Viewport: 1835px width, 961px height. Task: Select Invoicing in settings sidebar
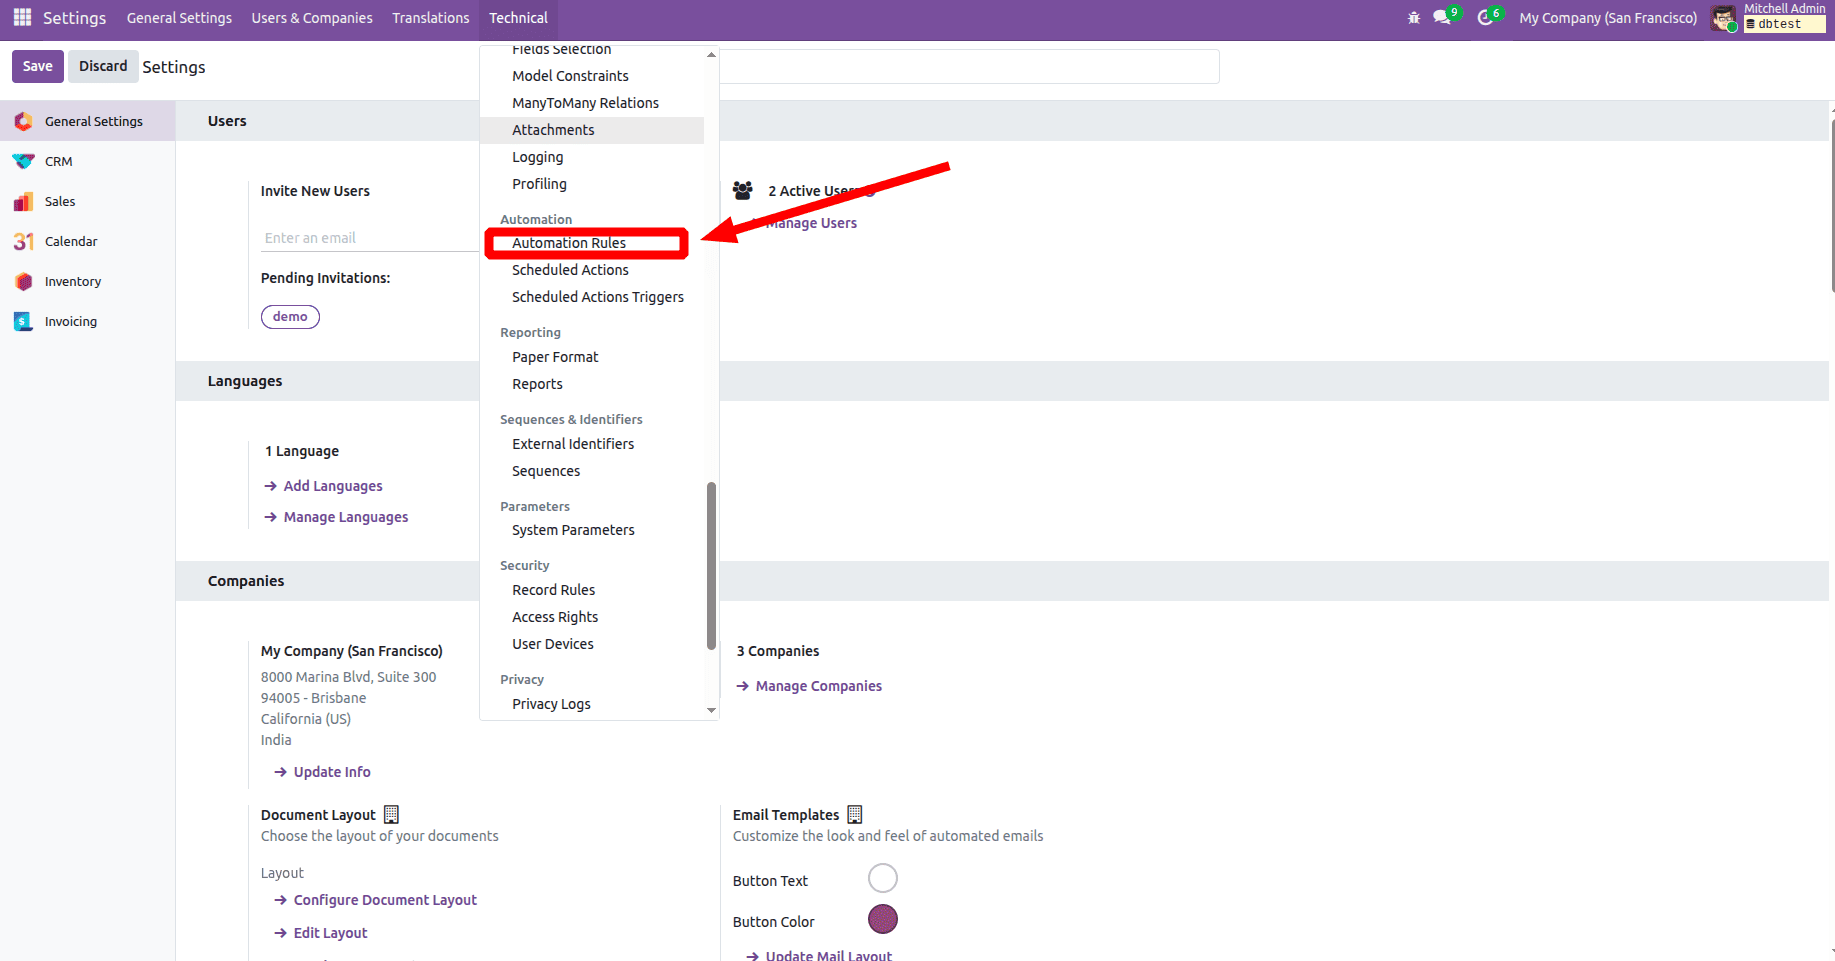tap(88, 321)
